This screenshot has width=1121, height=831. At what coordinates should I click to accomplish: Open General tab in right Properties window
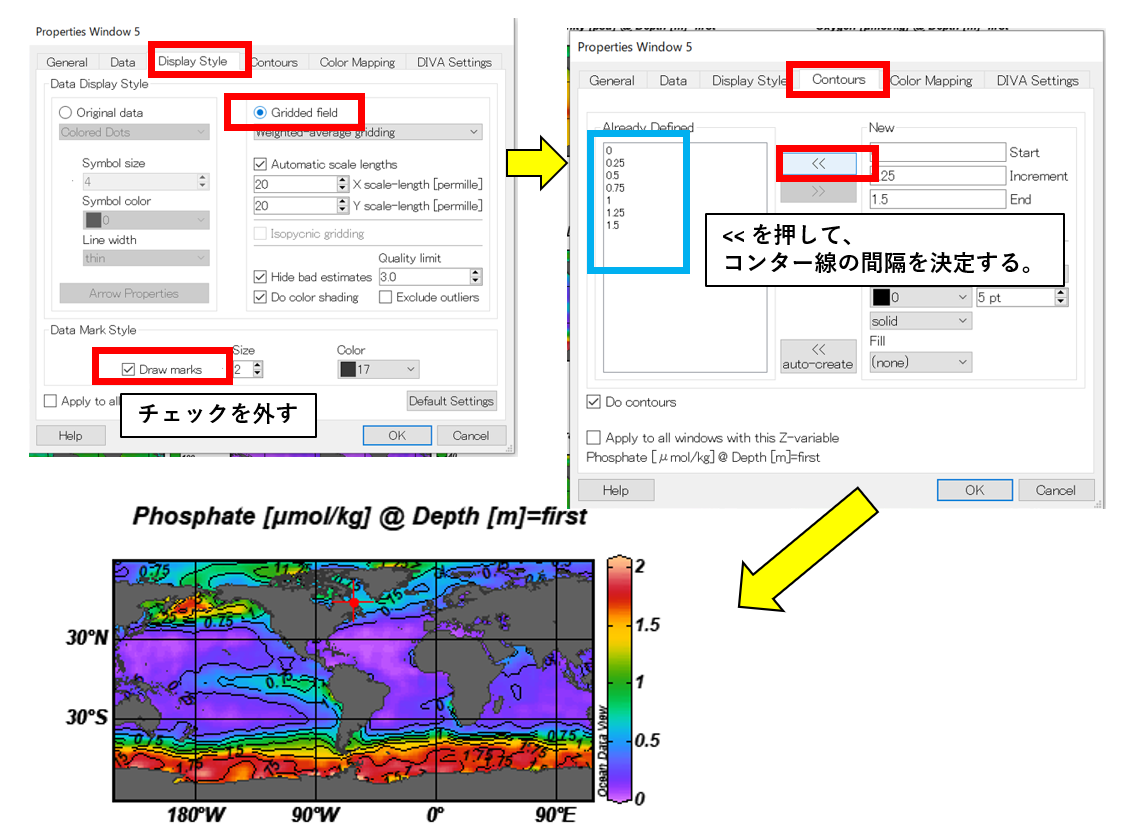click(x=611, y=81)
